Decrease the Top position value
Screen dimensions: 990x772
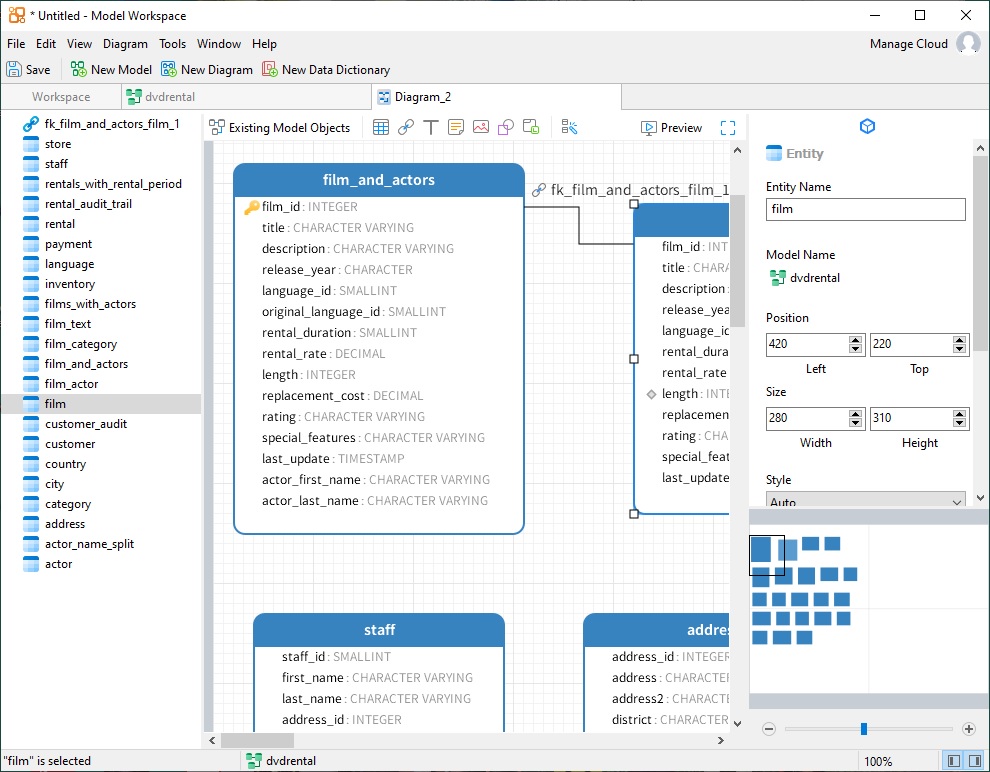pyautogui.click(x=959, y=348)
